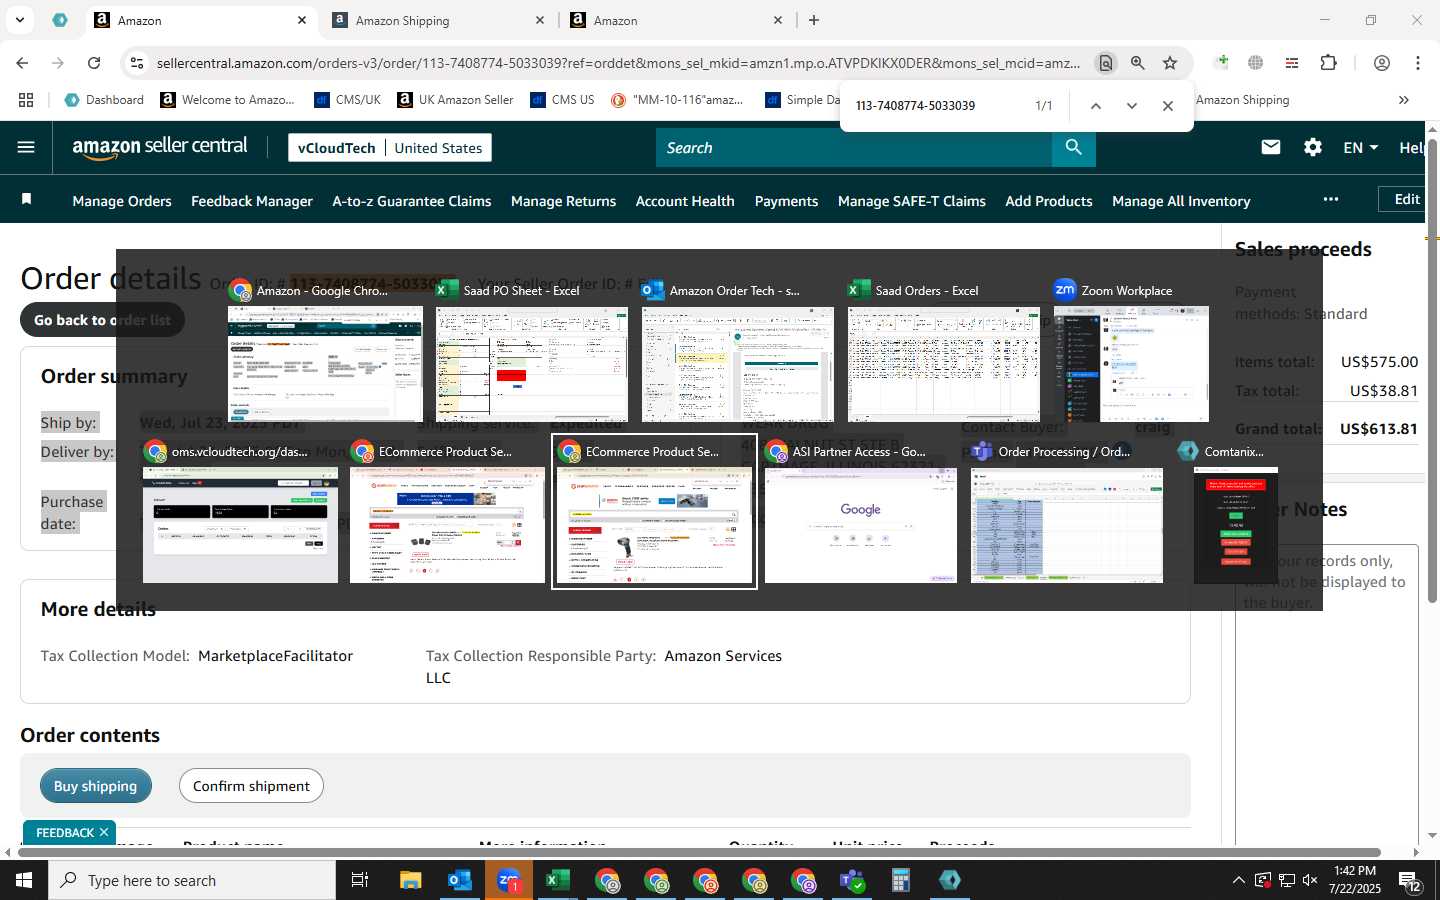The width and height of the screenshot is (1440, 900).
Task: Show hidden bookmarks with double-chevron
Action: [x=1403, y=100]
